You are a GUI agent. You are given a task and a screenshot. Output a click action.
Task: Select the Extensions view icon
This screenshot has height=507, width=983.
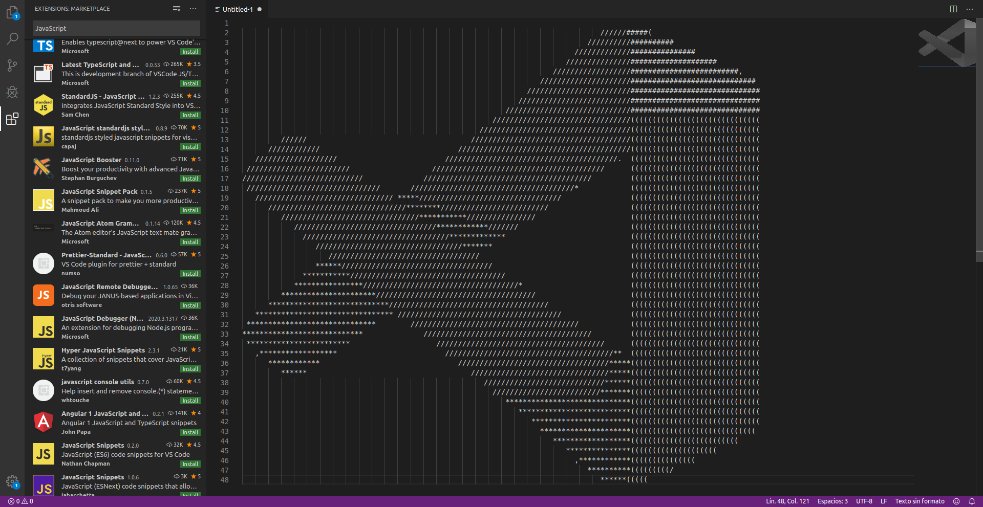(12, 118)
